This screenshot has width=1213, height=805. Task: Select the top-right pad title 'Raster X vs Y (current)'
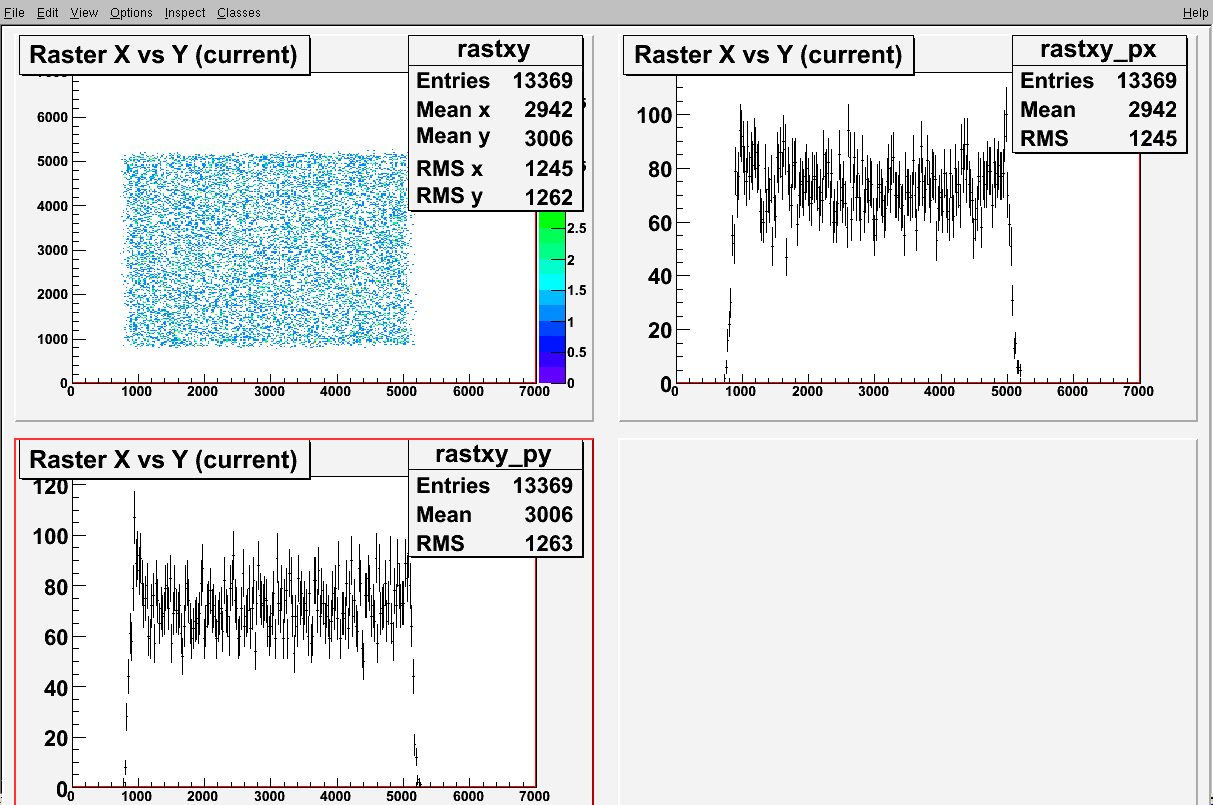pos(768,54)
